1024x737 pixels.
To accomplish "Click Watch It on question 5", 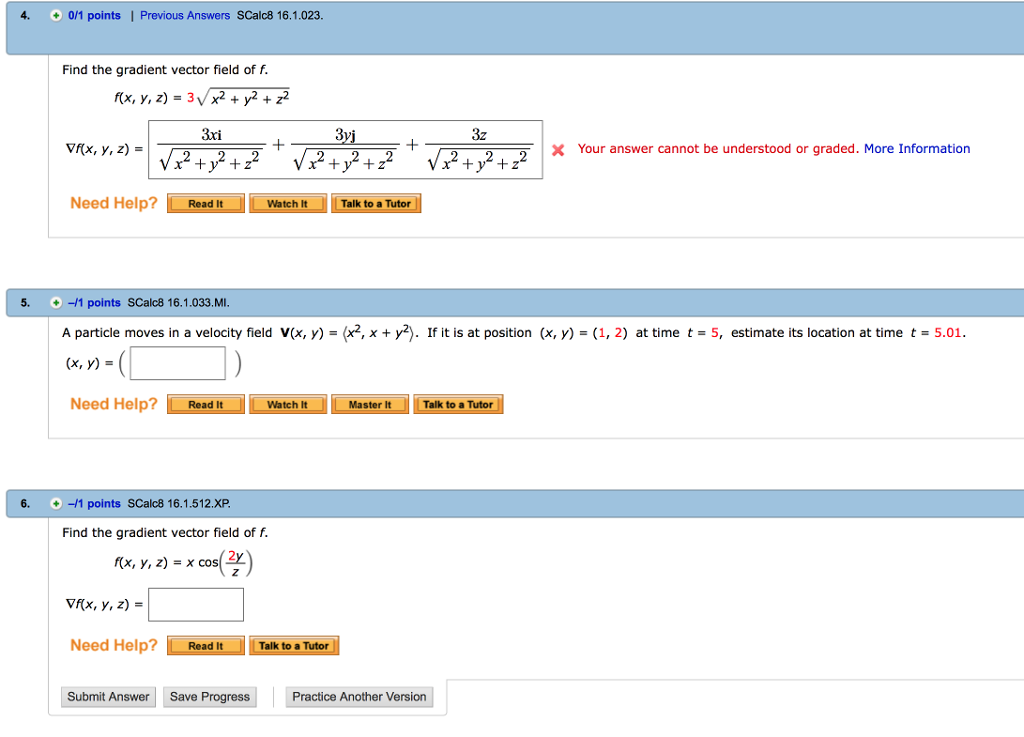I will click(x=287, y=404).
